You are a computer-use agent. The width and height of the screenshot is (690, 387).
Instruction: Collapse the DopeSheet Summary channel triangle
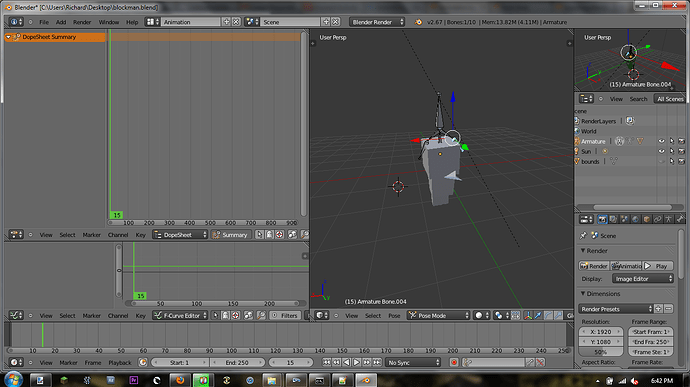(8, 37)
